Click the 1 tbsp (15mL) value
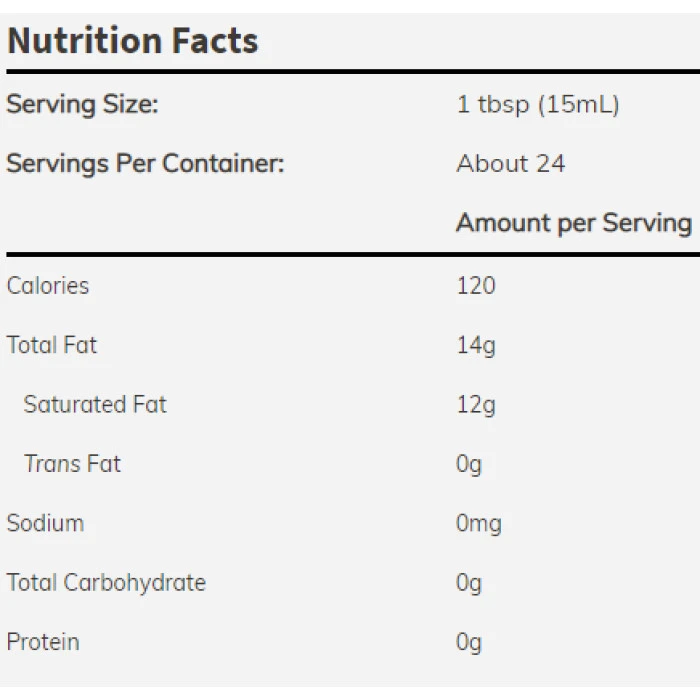700x700 pixels. (x=537, y=104)
